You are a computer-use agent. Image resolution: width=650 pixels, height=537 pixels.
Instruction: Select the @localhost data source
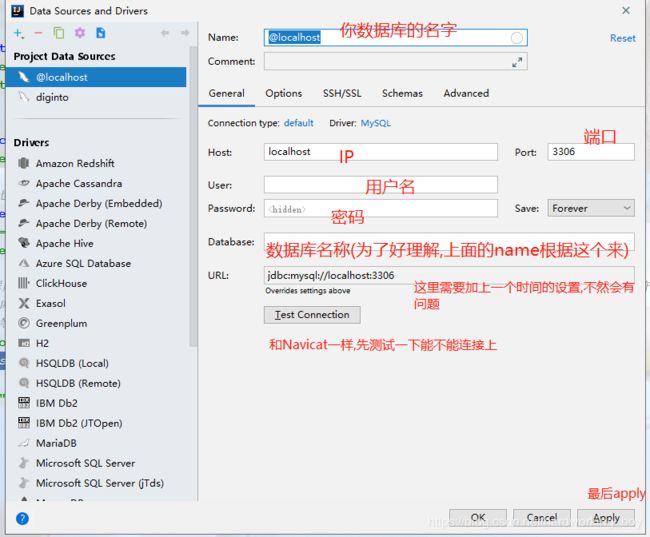(96, 77)
